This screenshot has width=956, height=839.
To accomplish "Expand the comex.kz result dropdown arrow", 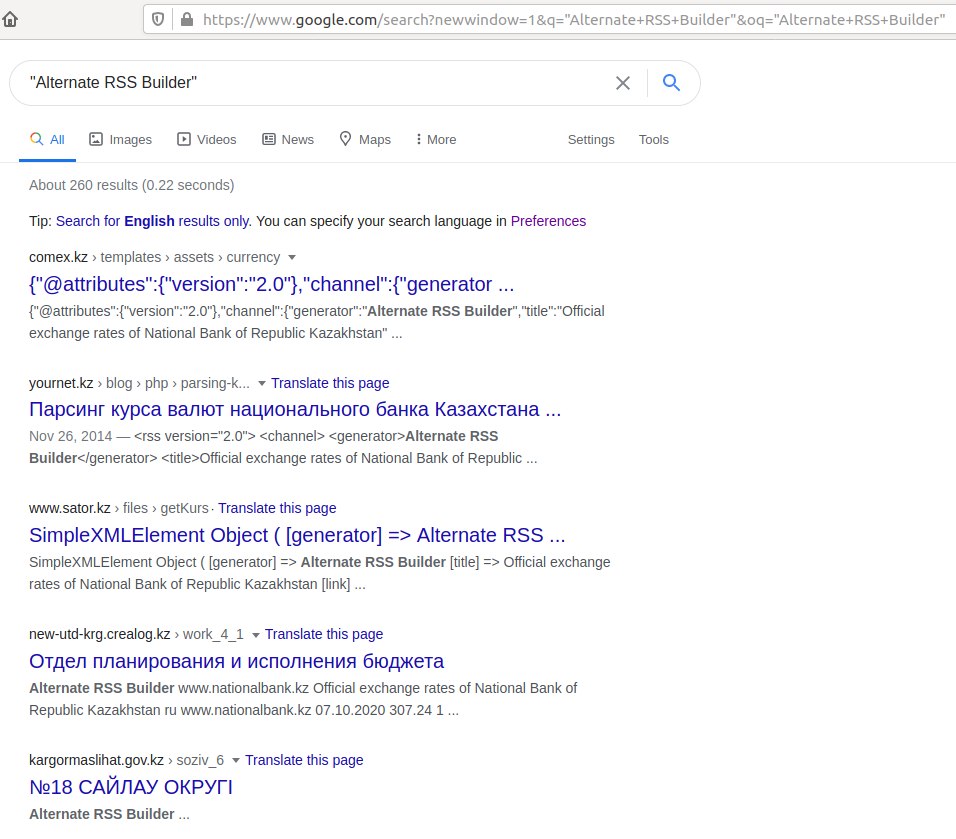I will (x=291, y=257).
